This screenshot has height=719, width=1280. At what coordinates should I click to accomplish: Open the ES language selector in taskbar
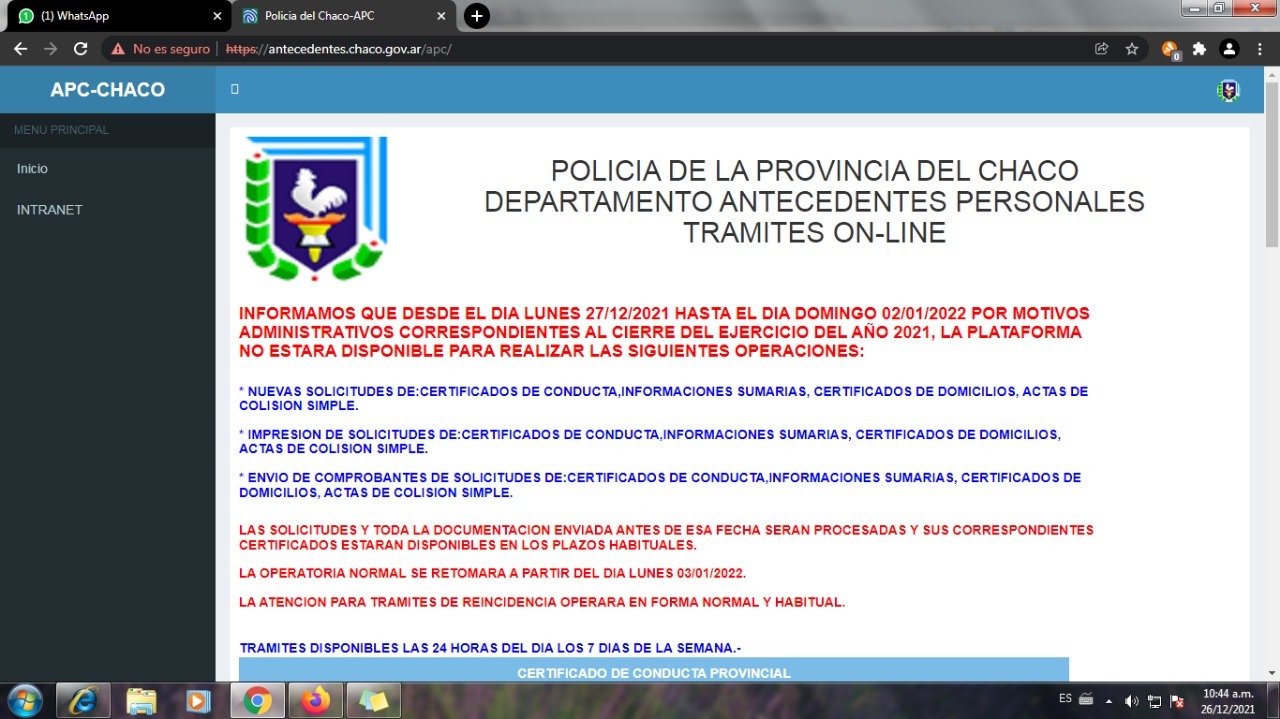click(x=1066, y=698)
